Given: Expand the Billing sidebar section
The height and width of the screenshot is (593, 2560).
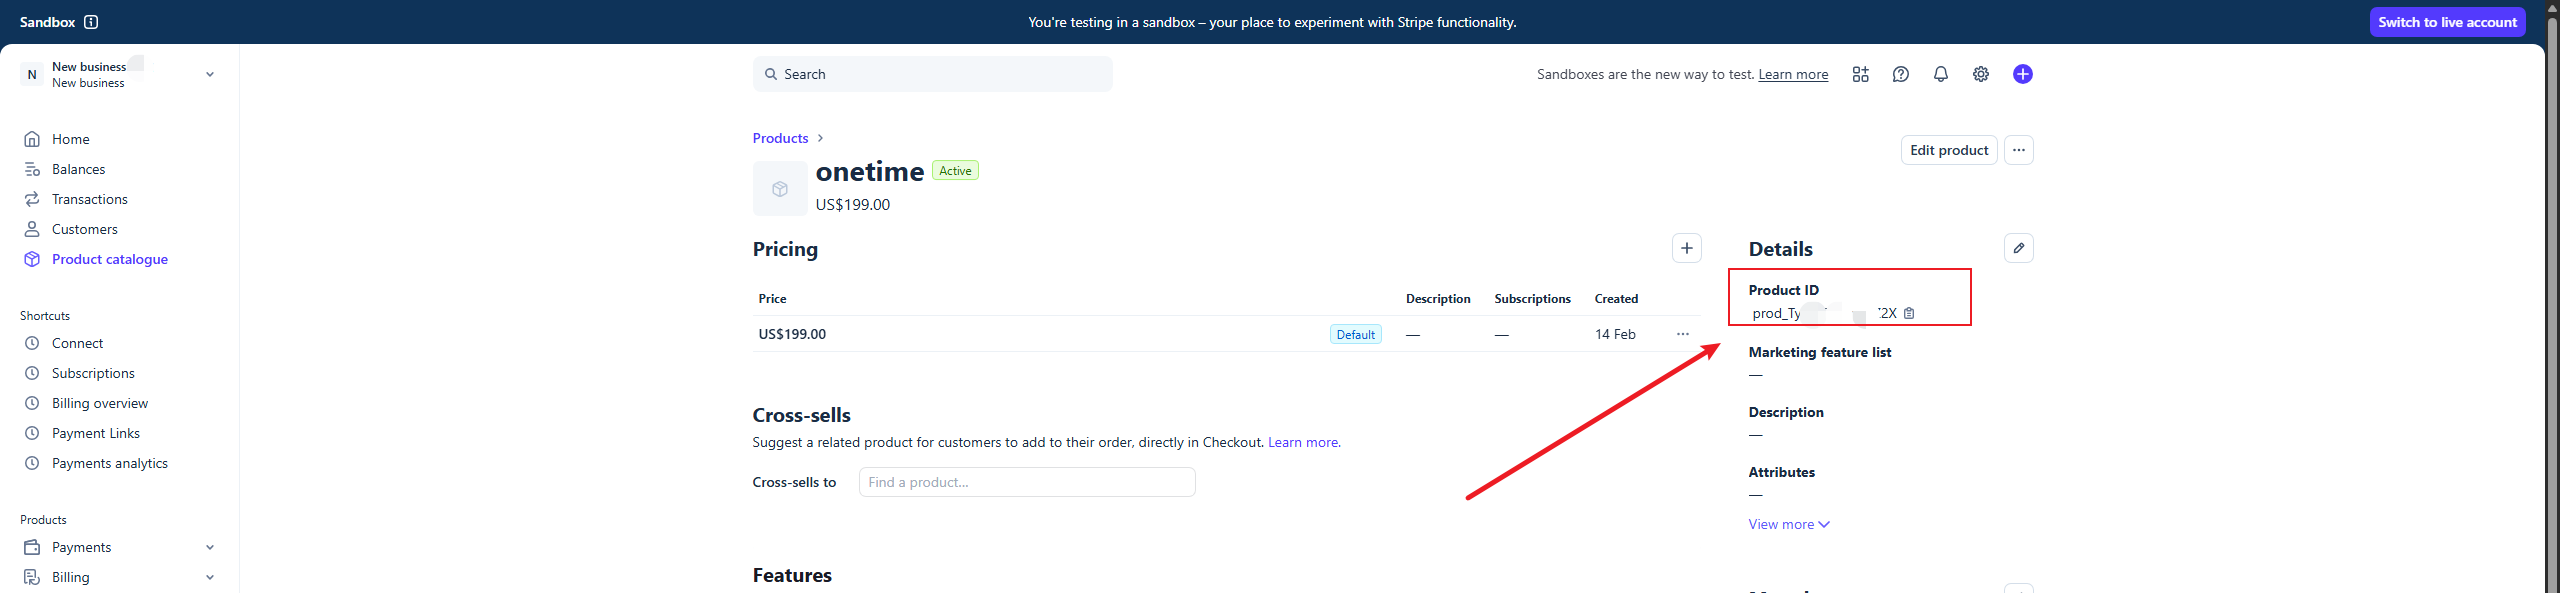Looking at the screenshot, I should (x=209, y=577).
